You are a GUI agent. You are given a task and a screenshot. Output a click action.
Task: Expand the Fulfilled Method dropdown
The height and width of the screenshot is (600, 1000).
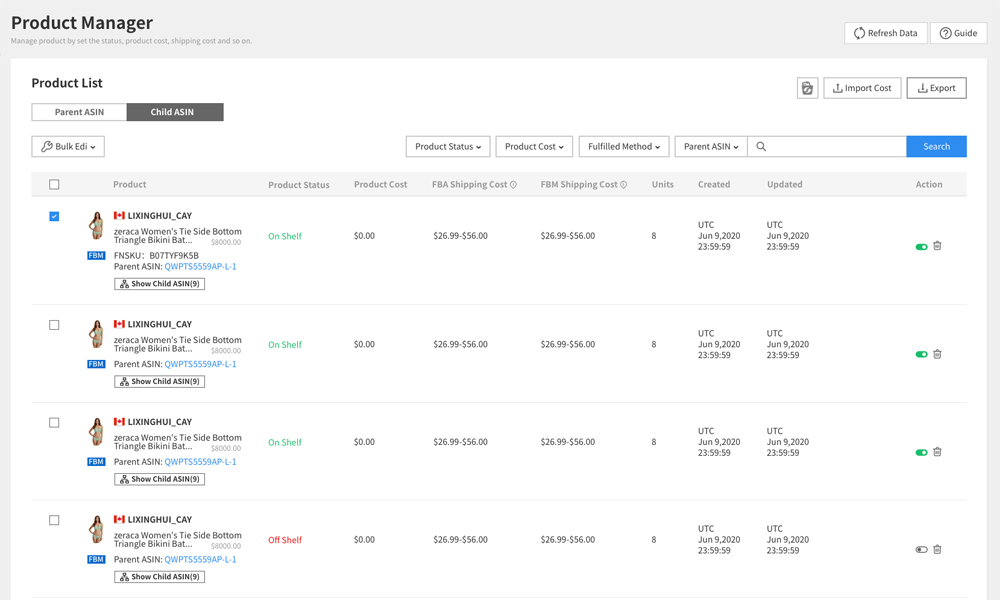pyautogui.click(x=623, y=147)
